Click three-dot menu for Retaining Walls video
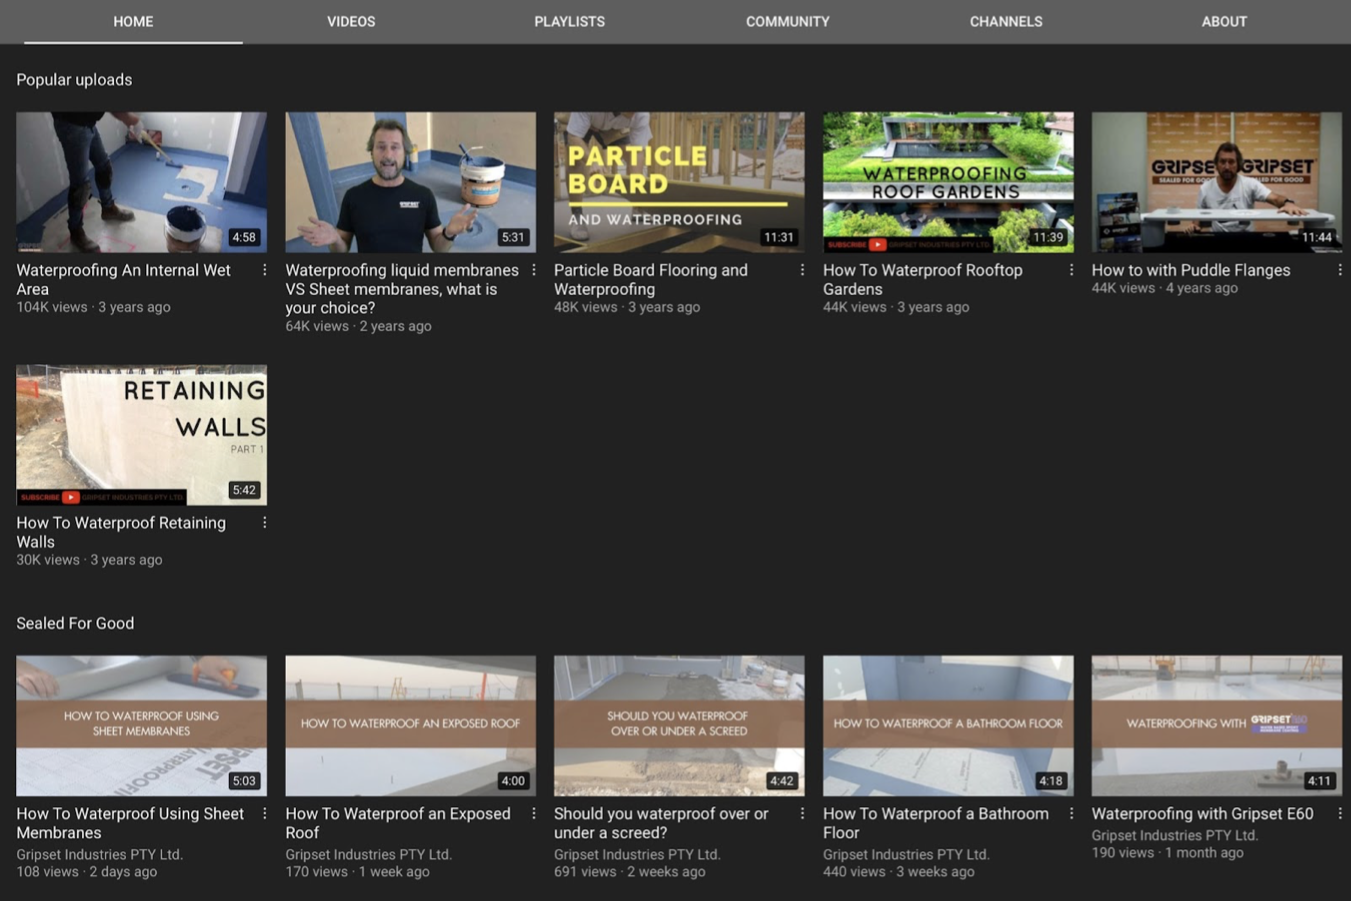Image resolution: width=1356 pixels, height=902 pixels. click(x=264, y=523)
